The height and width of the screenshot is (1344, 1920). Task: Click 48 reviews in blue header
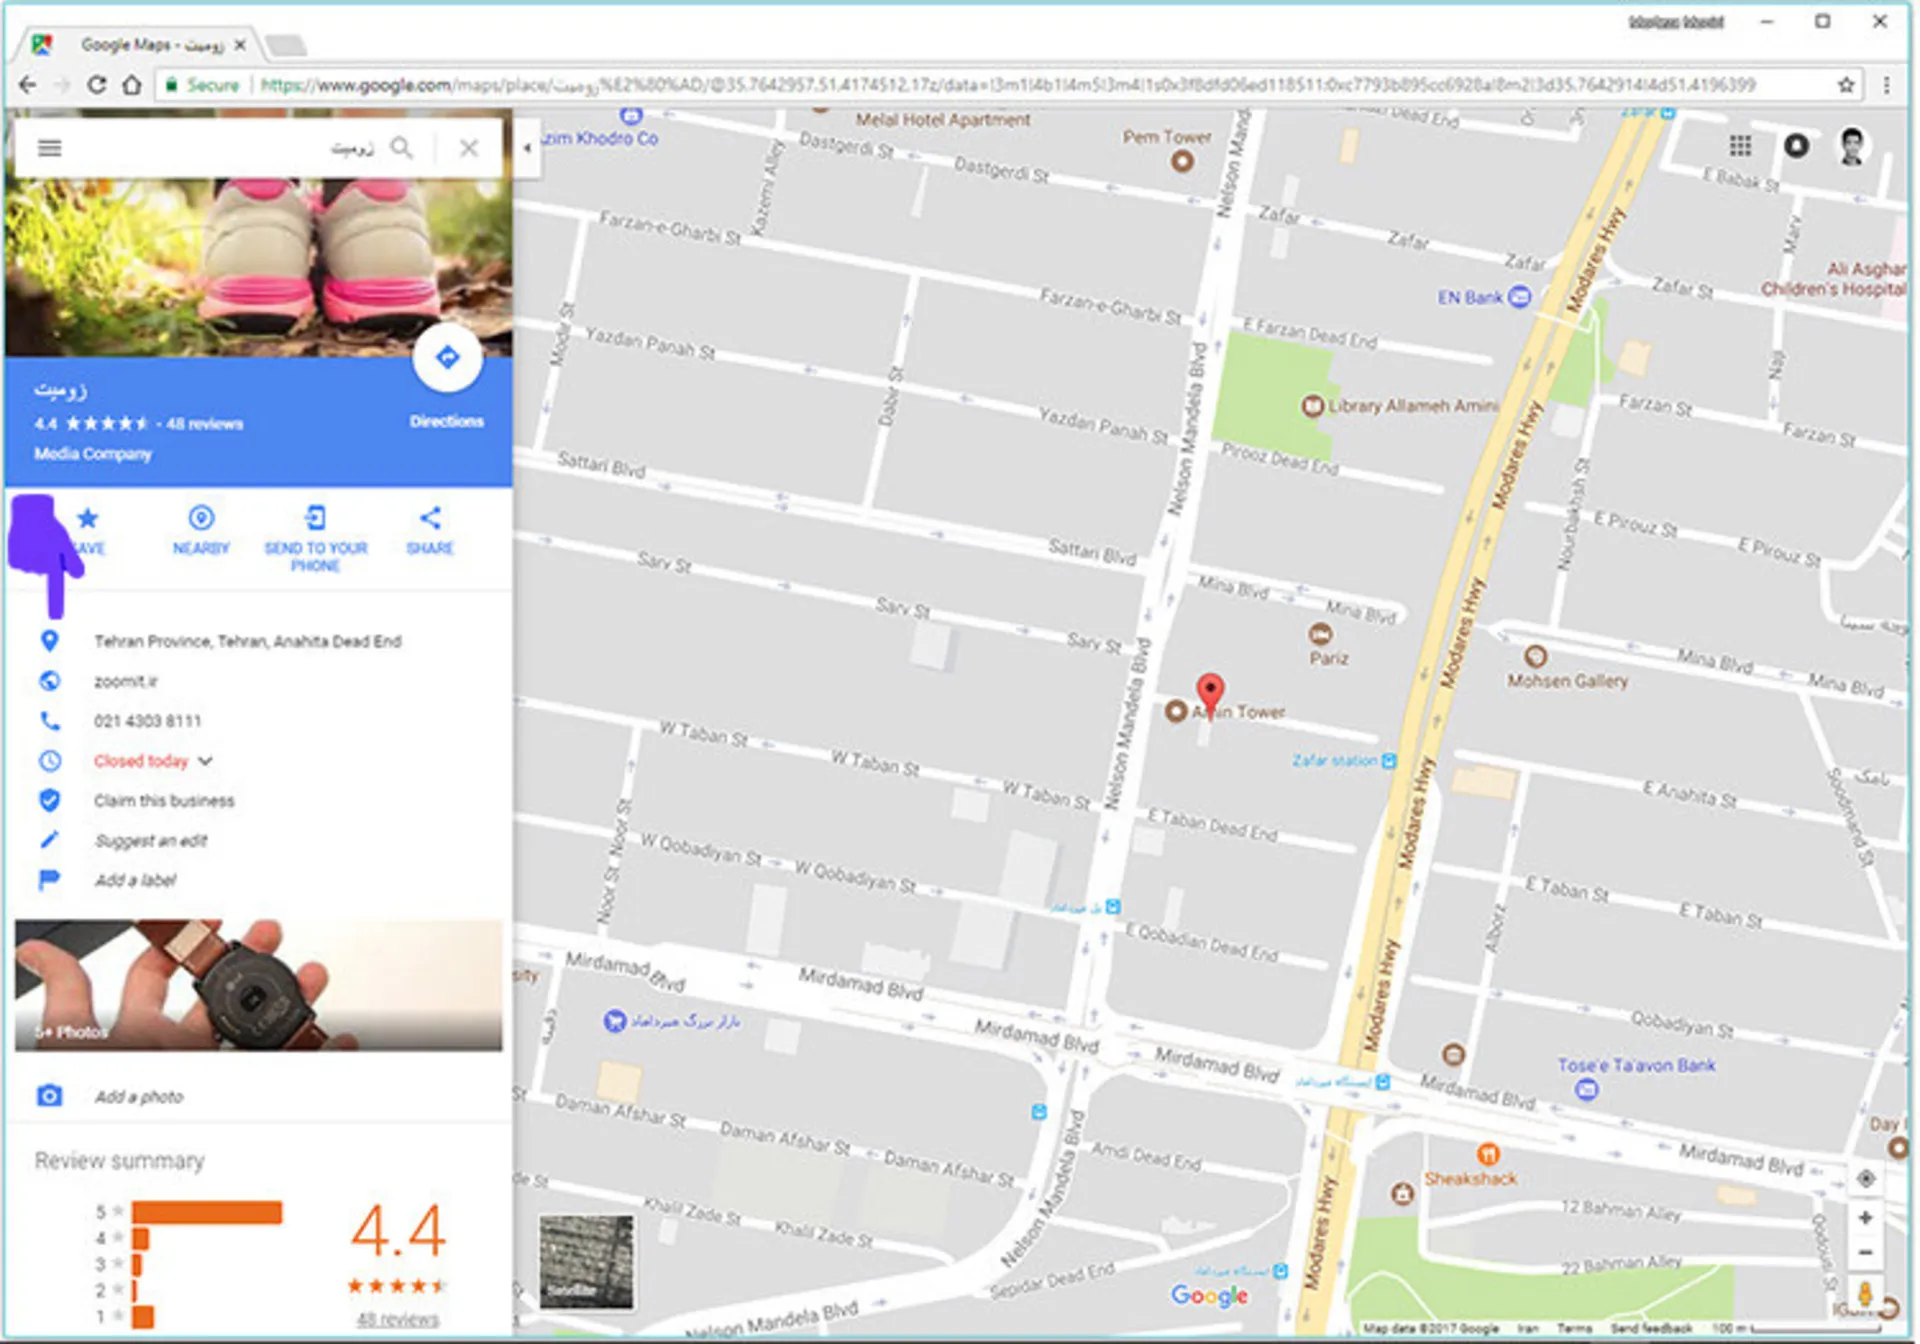[x=205, y=424]
